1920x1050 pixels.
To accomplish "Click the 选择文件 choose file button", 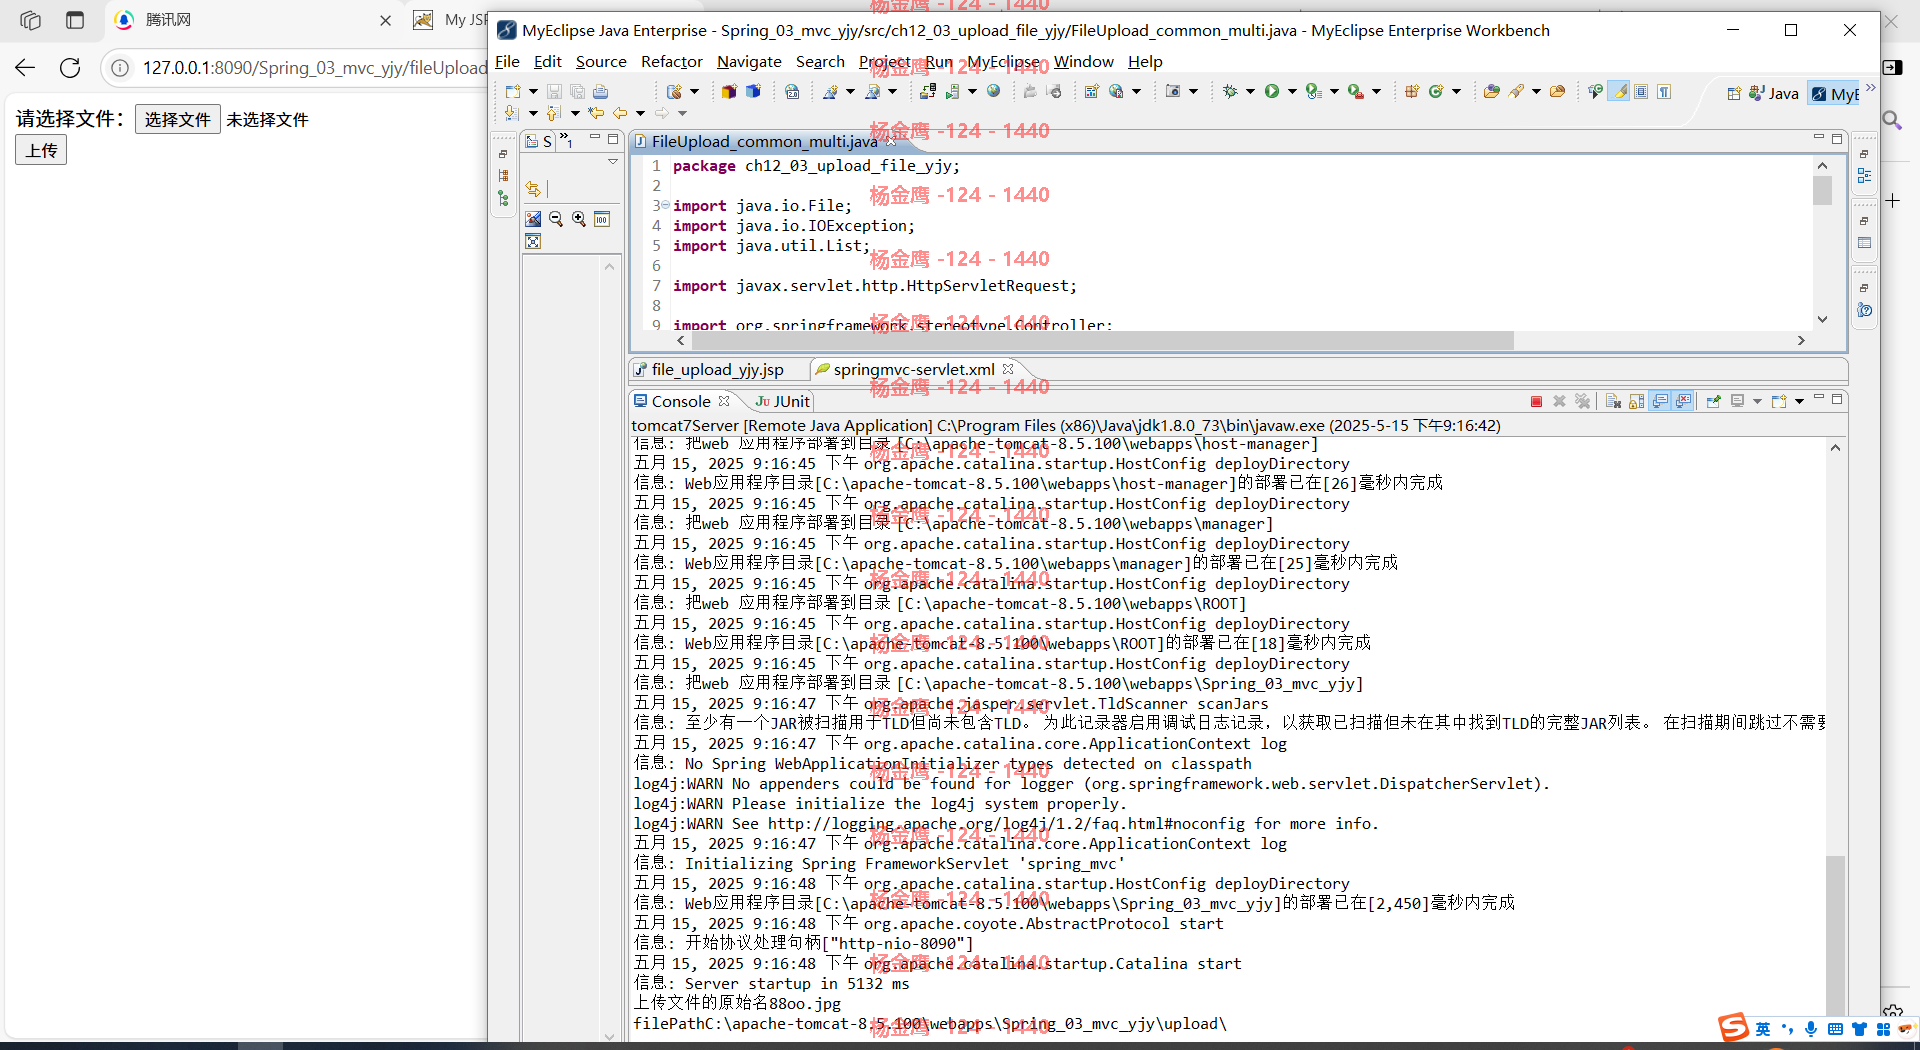I will [x=178, y=119].
